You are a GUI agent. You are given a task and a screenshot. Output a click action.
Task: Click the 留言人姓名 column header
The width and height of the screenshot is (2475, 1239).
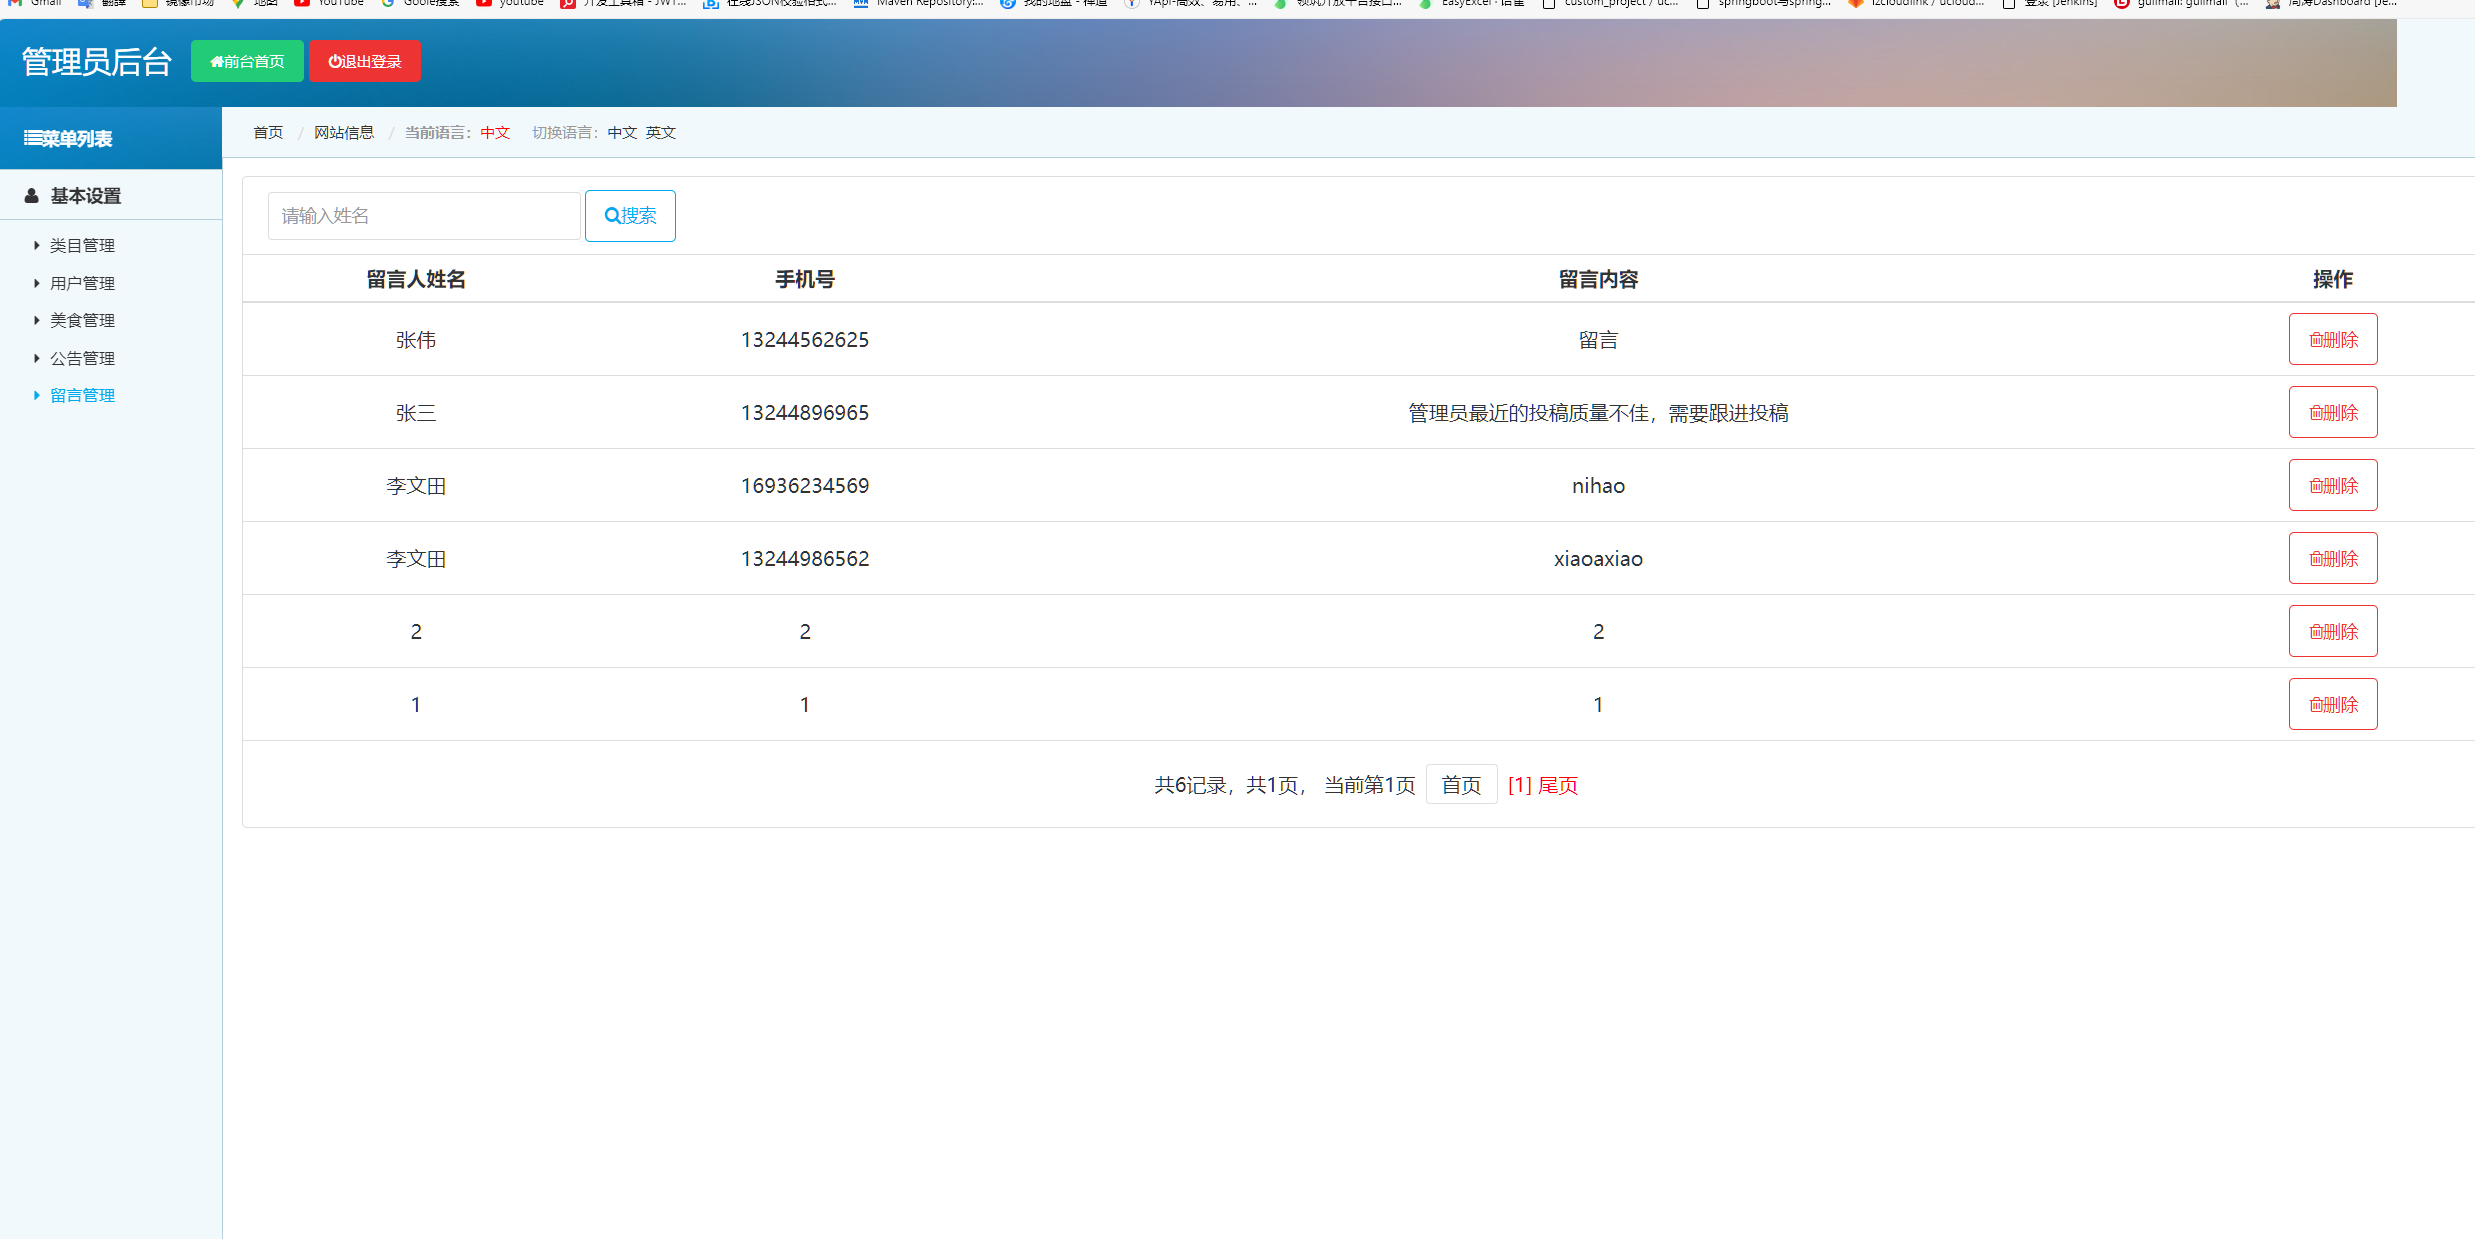click(416, 280)
